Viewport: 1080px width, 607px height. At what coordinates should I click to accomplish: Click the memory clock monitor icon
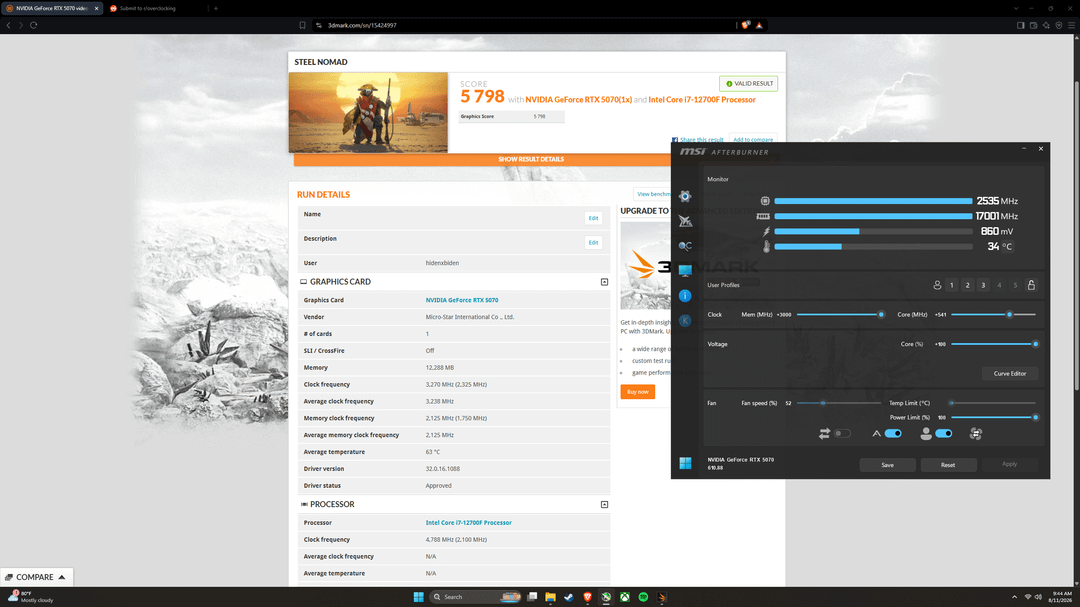[x=763, y=216]
